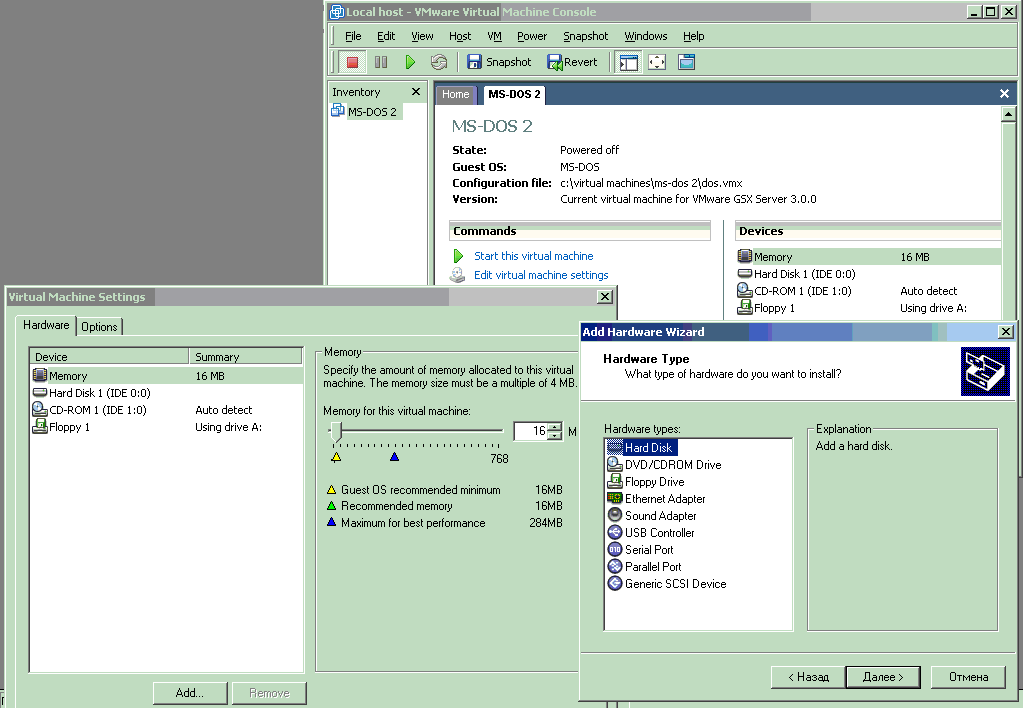Click the red Power Off toolbar button
Screen dimensions: 1023x708
coord(352,62)
